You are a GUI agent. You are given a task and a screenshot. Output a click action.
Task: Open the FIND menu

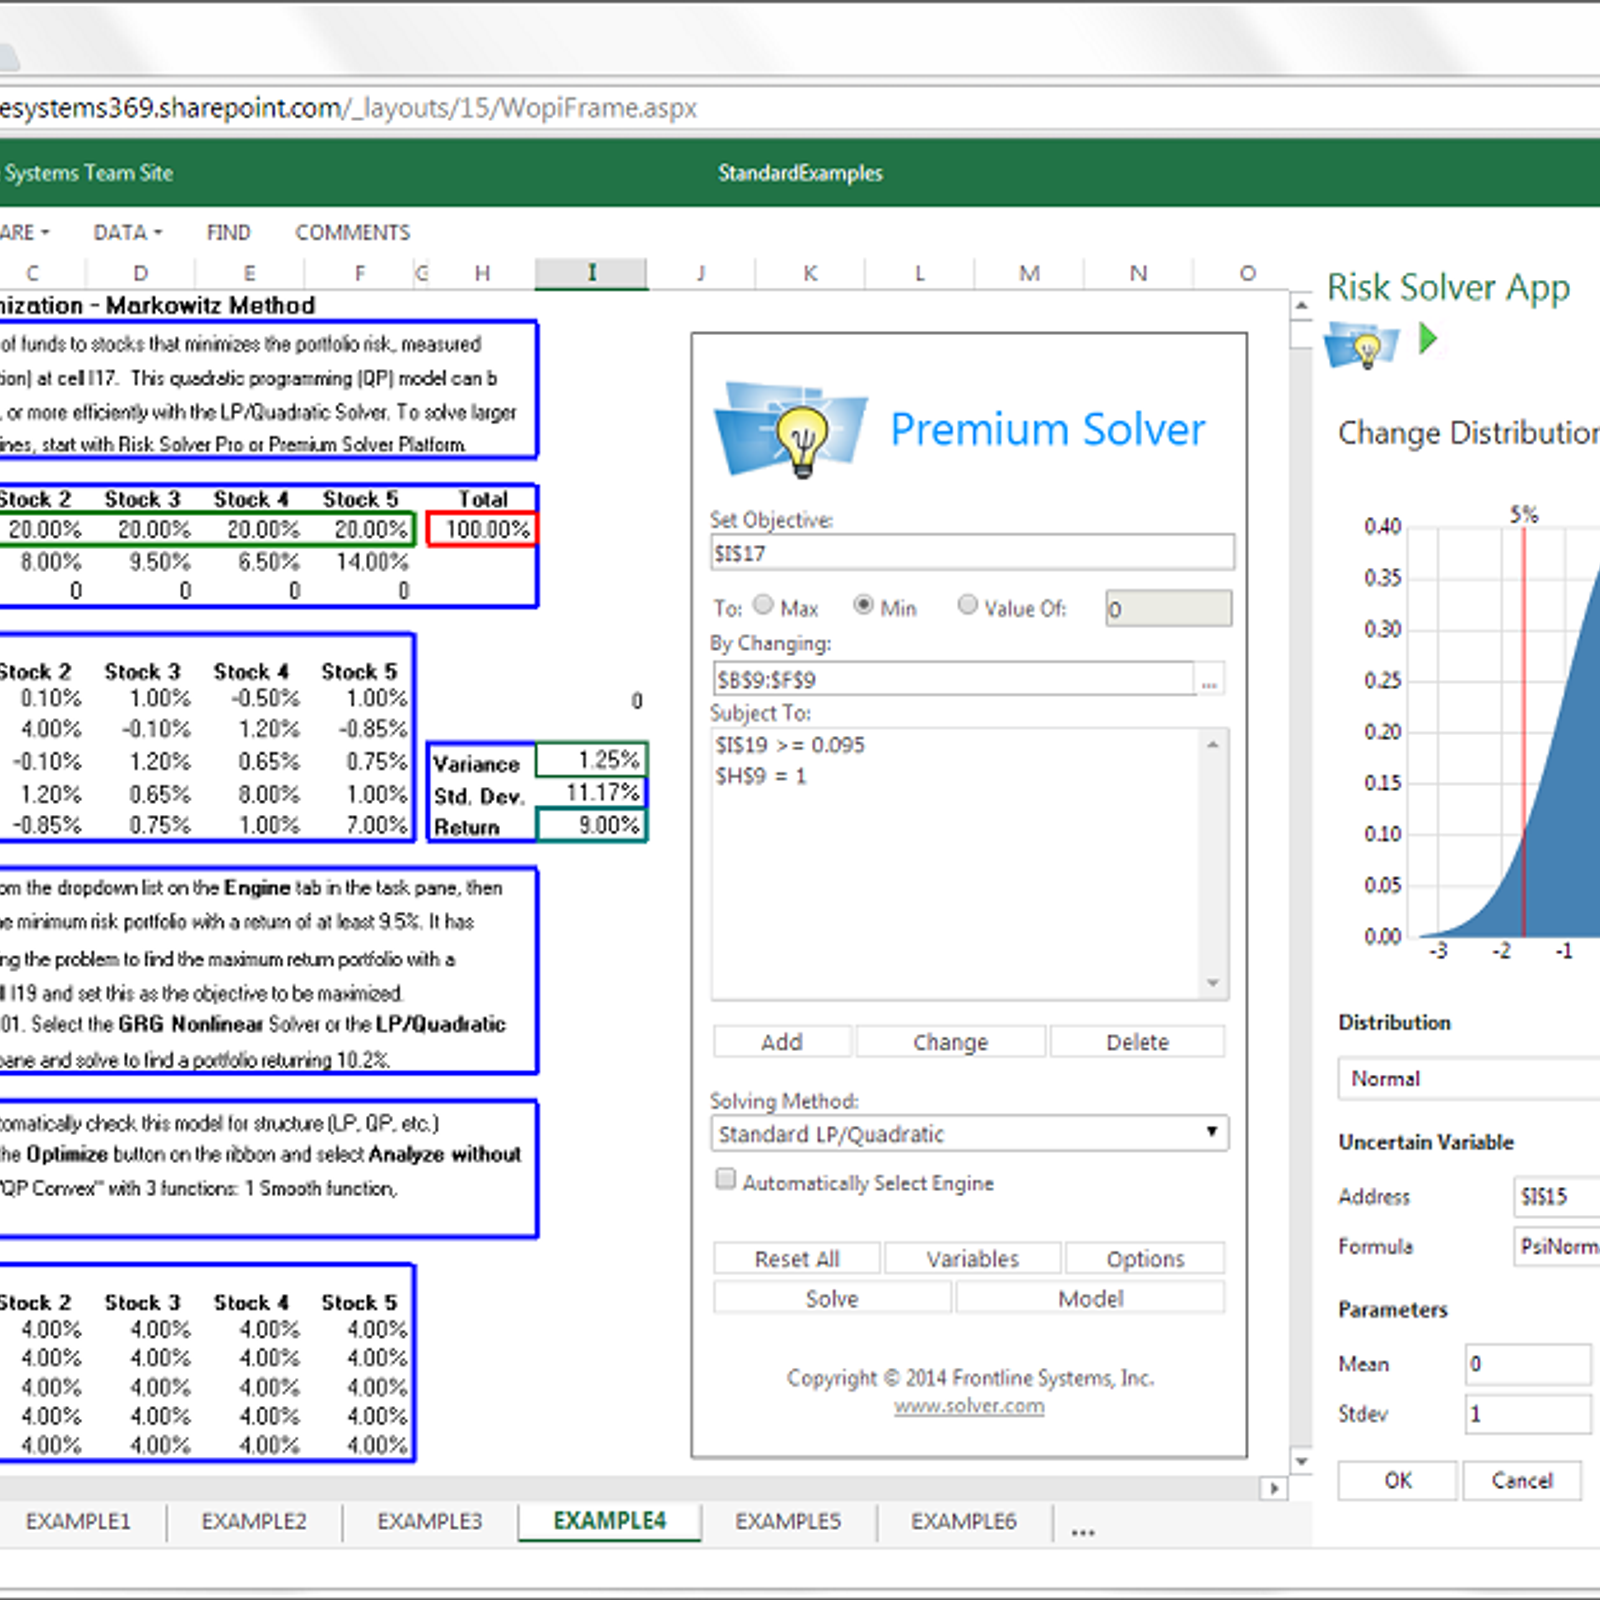[x=228, y=232]
